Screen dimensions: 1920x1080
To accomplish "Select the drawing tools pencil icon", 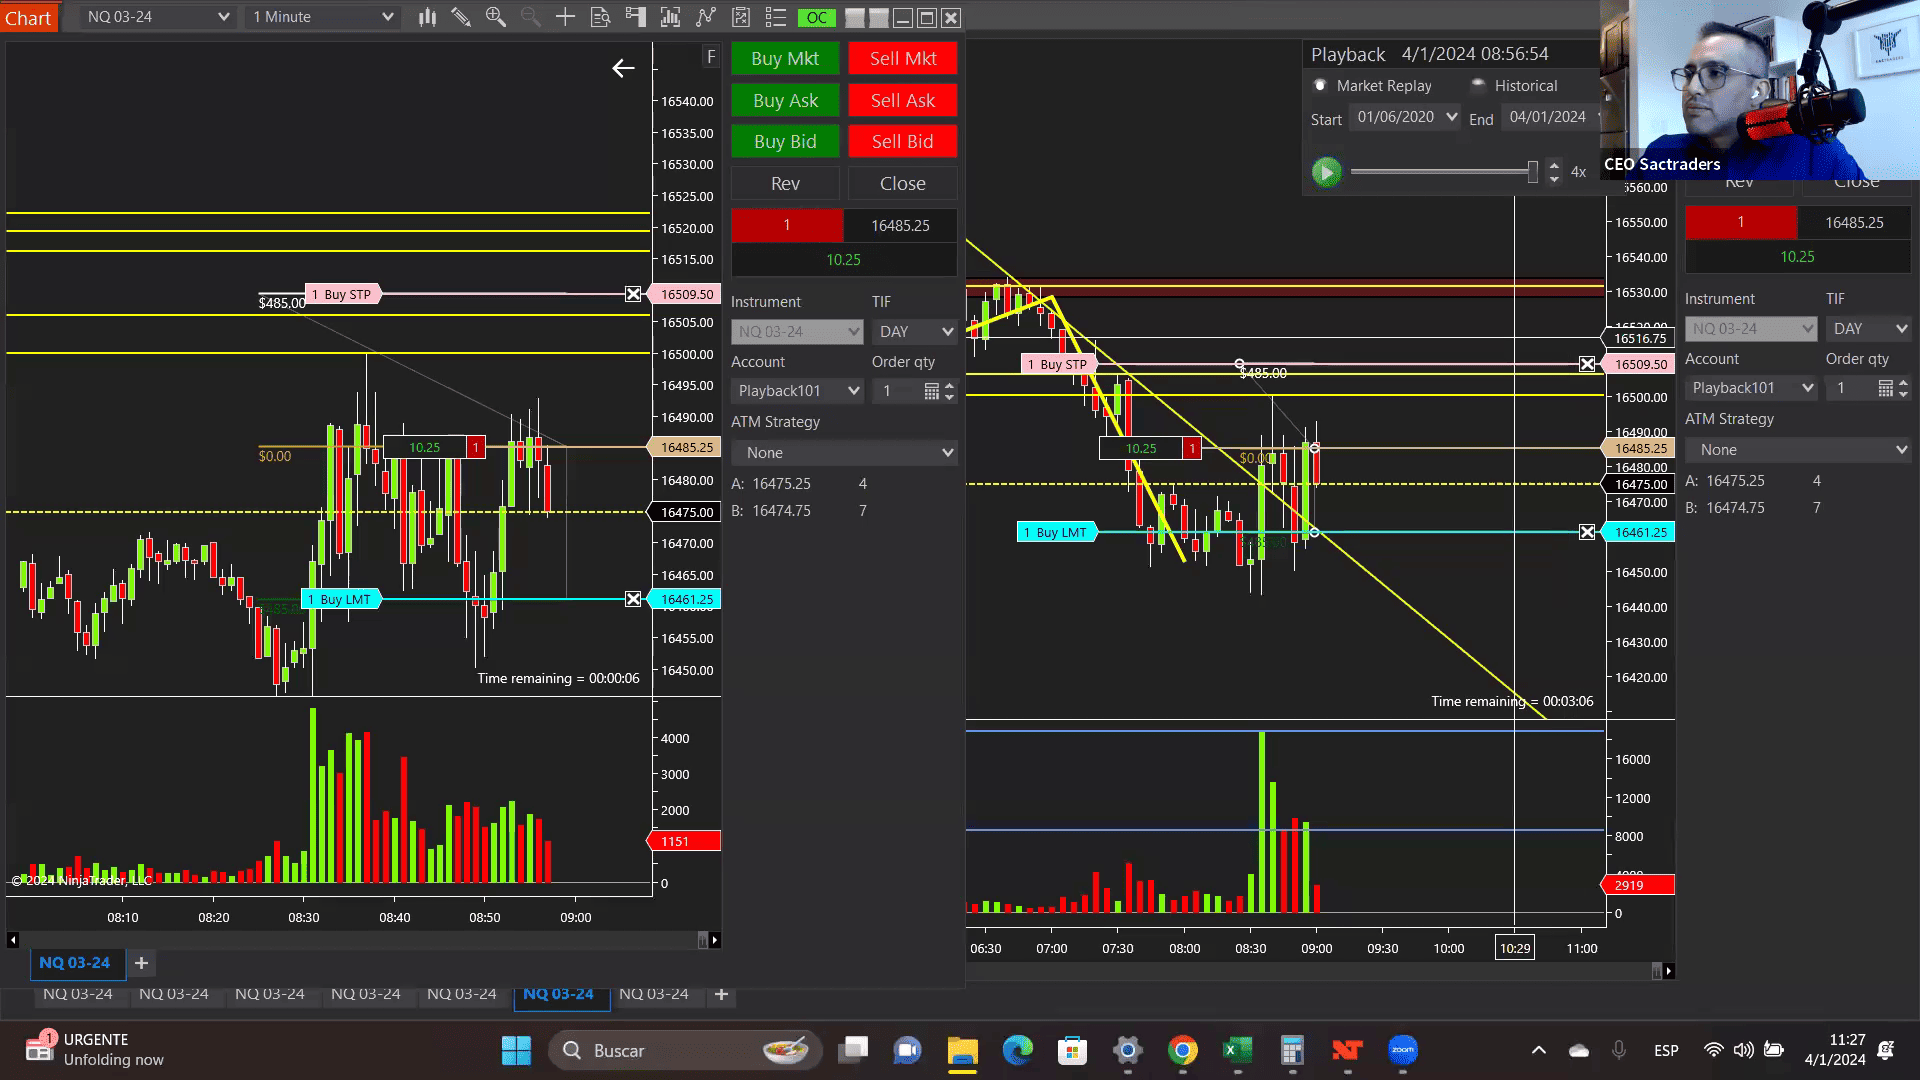I will tap(461, 17).
